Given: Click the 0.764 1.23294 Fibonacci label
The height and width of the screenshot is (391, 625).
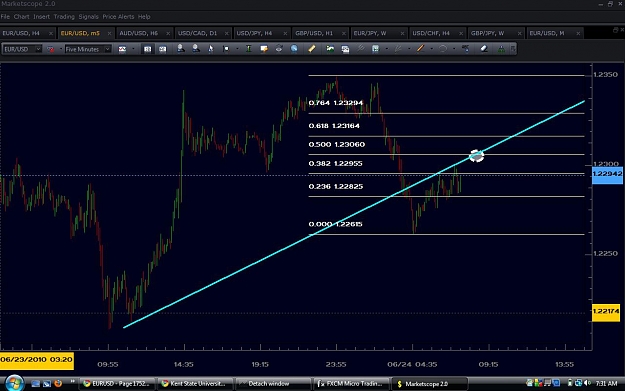Looking at the screenshot, I should 336,103.
